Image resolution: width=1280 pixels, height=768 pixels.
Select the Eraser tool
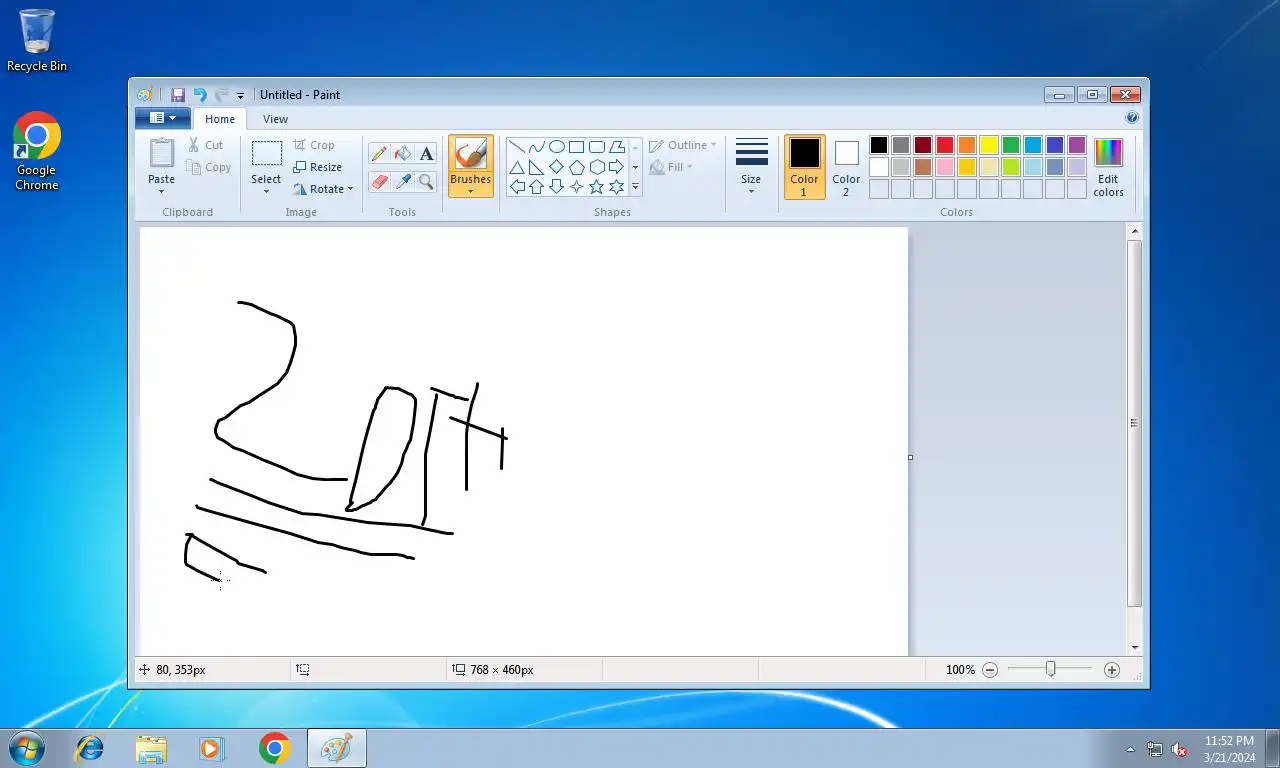379,181
